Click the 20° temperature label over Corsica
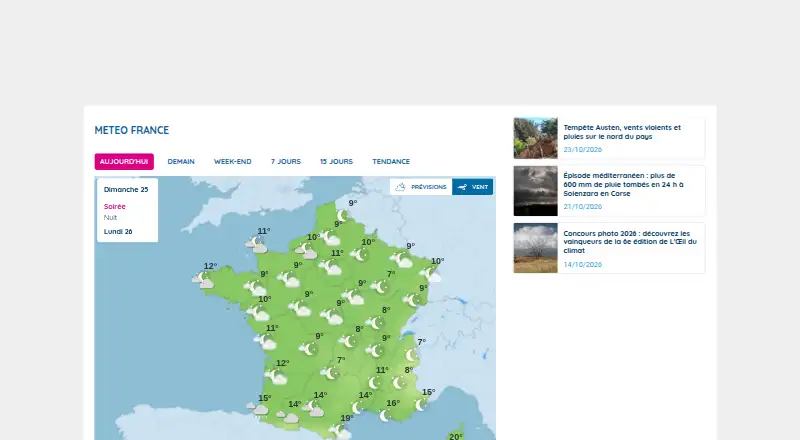 [456, 437]
